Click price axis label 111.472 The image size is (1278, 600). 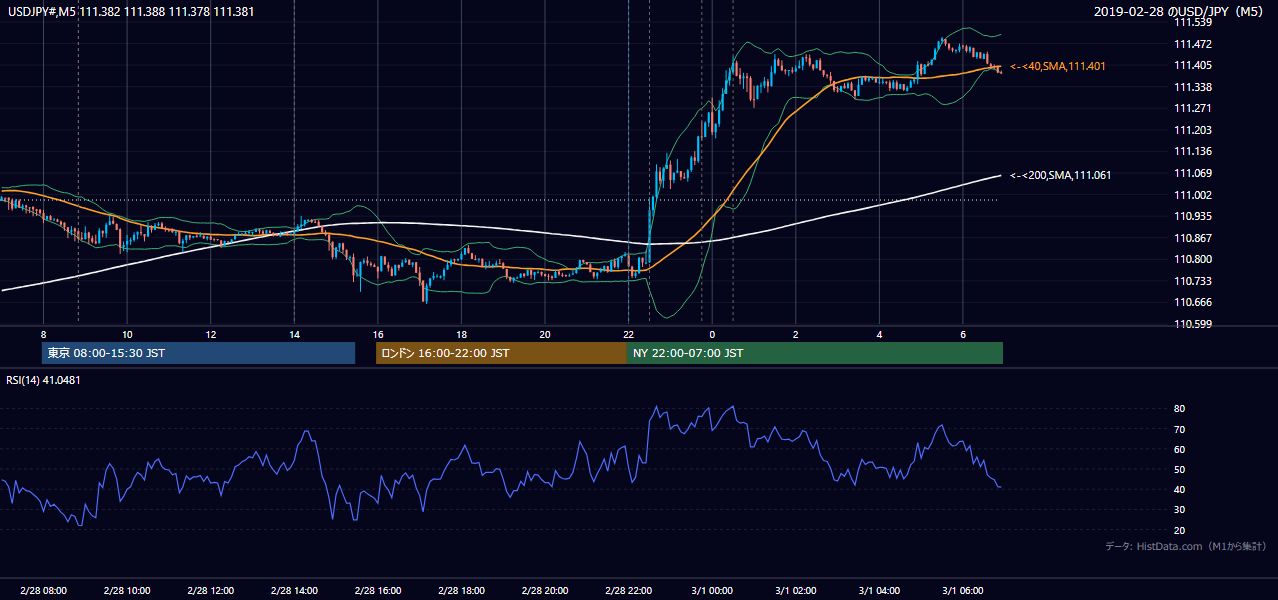click(x=1194, y=44)
